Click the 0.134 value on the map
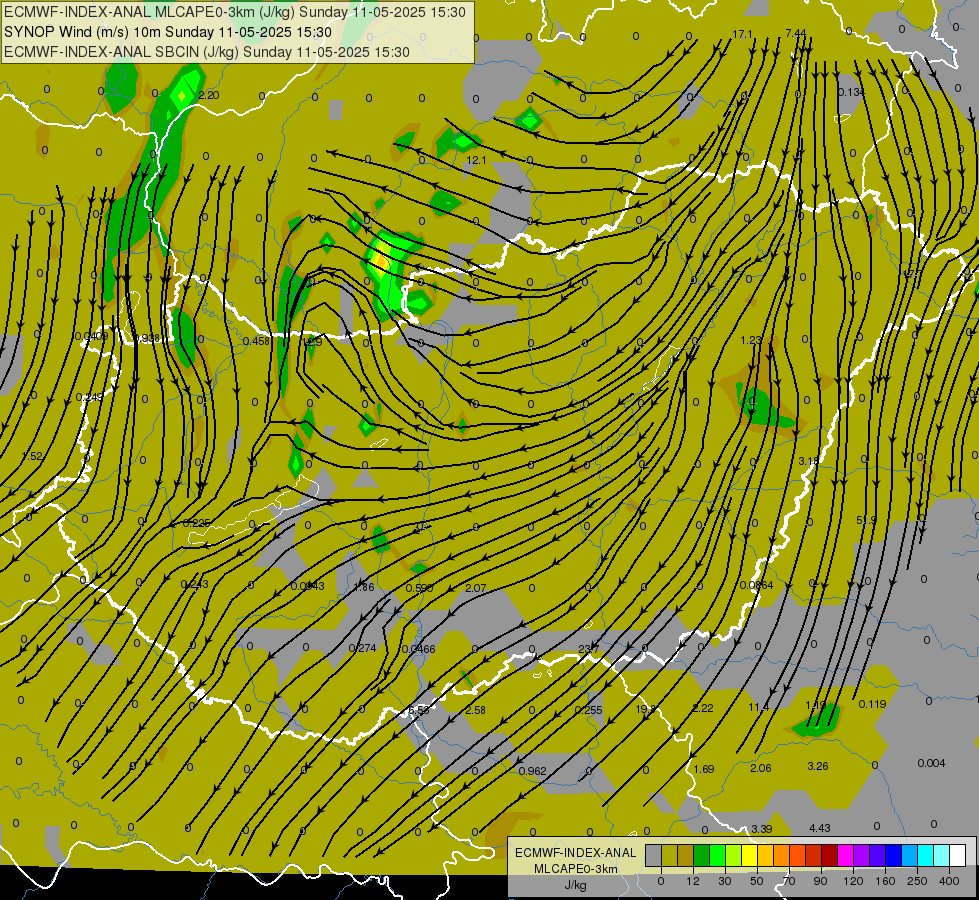This screenshot has height=900, width=979. [x=851, y=92]
